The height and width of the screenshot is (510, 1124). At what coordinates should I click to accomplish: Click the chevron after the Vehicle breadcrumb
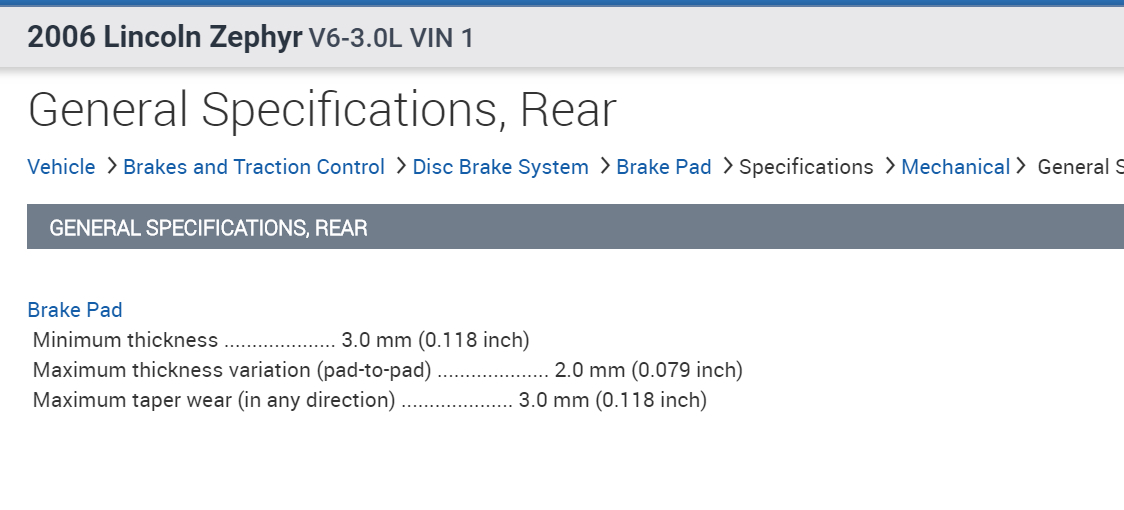coord(110,166)
